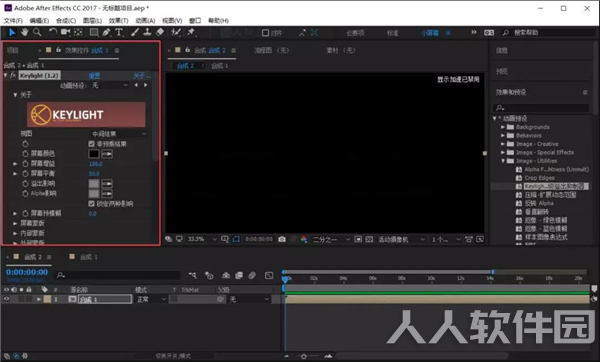The height and width of the screenshot is (362, 600).
Task: Open the animation presets dropdown
Action: coord(109,85)
